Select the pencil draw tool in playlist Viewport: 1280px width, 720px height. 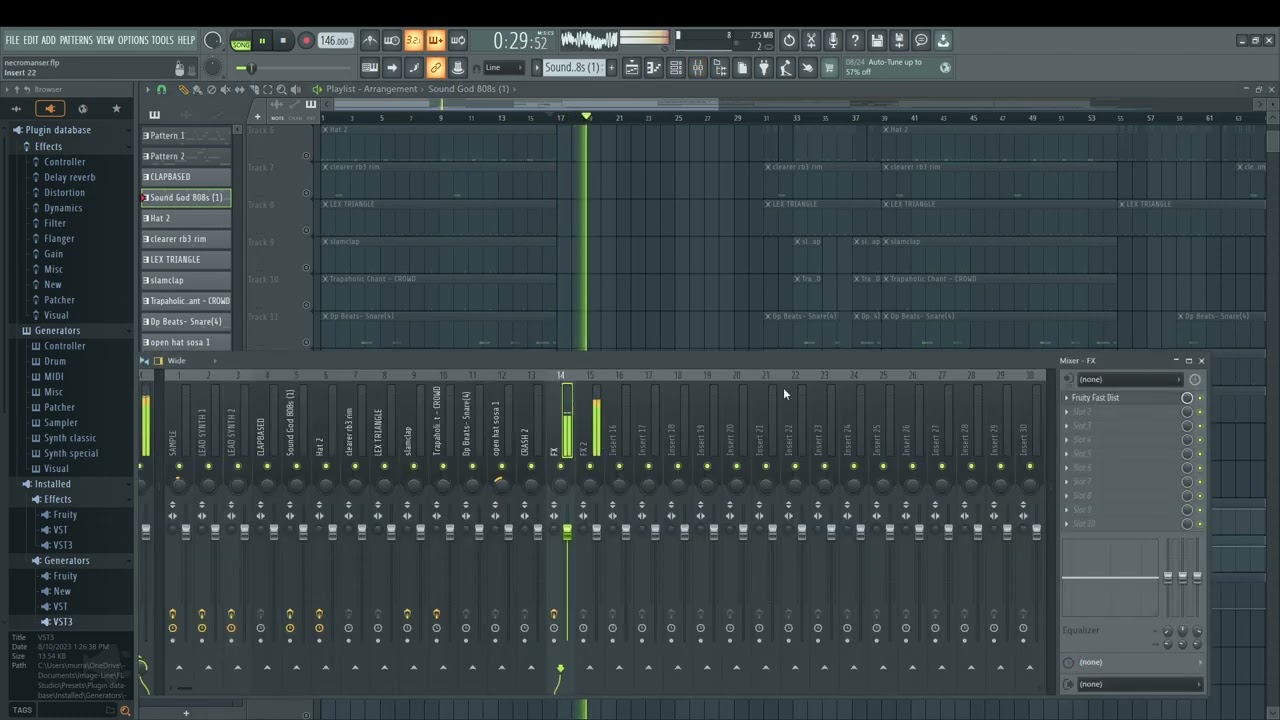coord(183,90)
